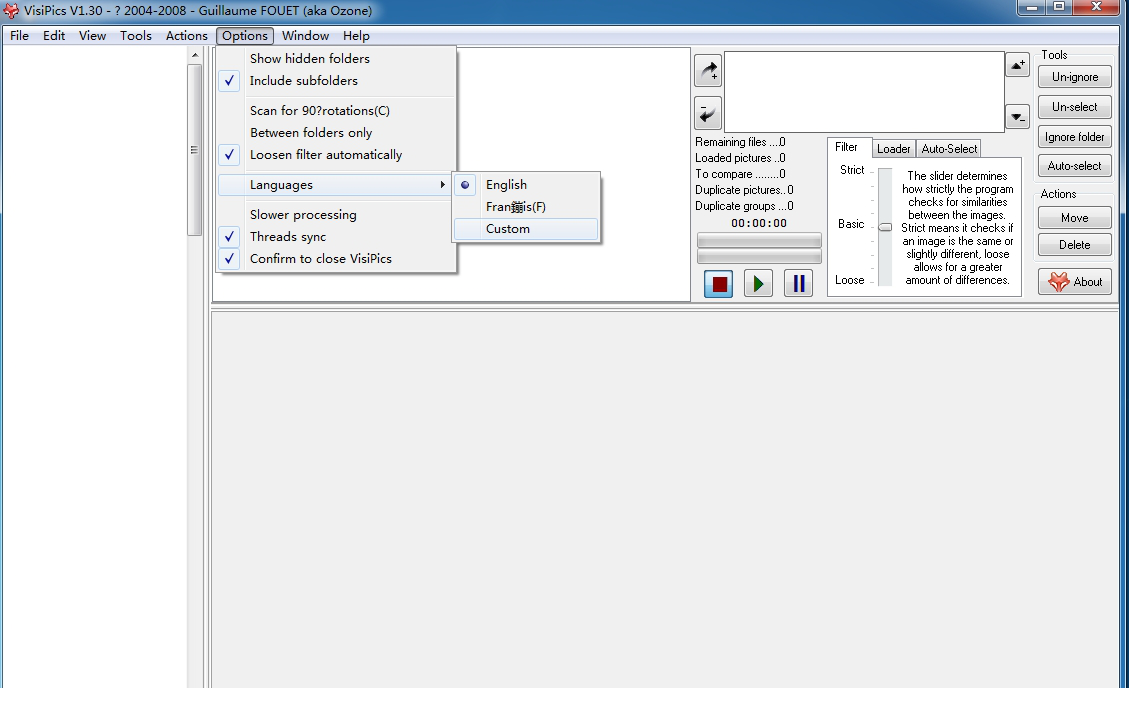Switch to the Auto-Select tab

pyautogui.click(x=949, y=149)
